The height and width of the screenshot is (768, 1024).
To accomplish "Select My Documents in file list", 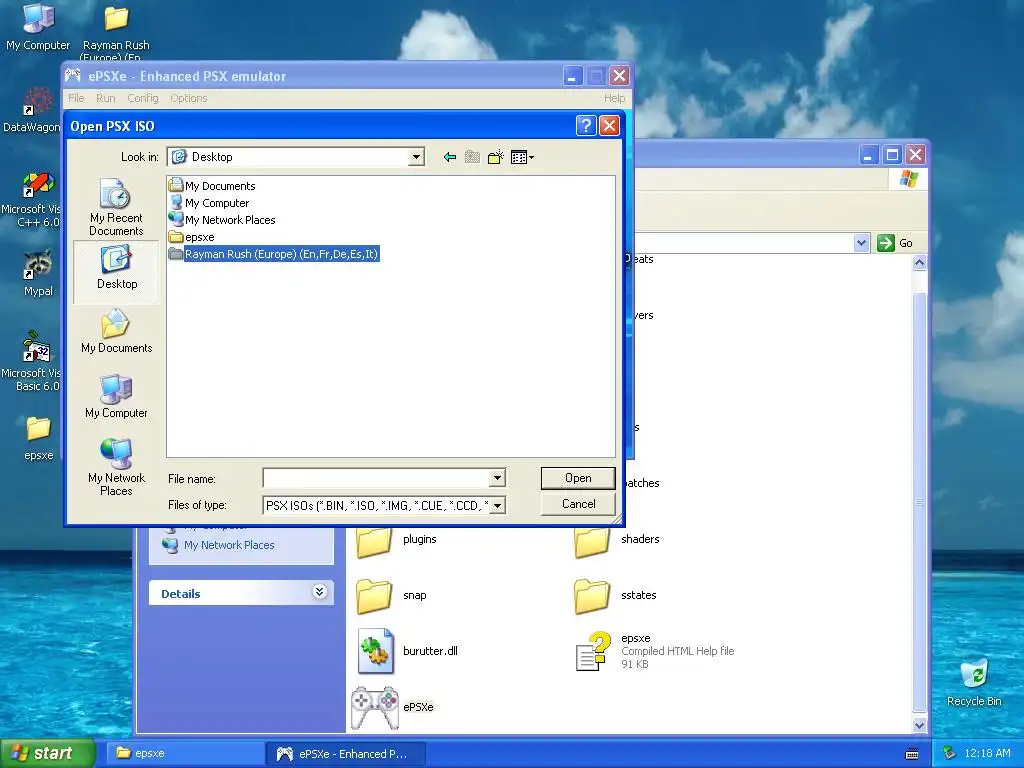I will (x=212, y=185).
